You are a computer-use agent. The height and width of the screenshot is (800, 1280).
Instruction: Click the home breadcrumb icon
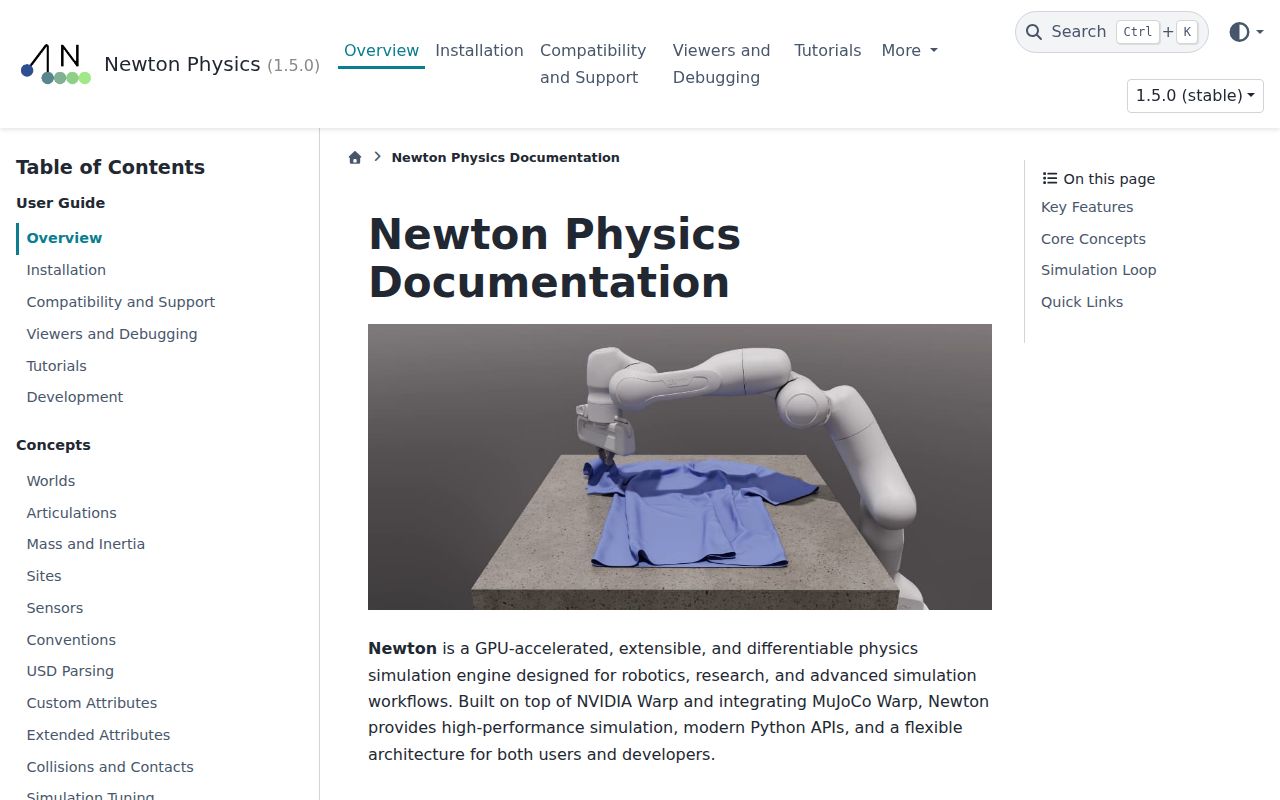click(355, 158)
